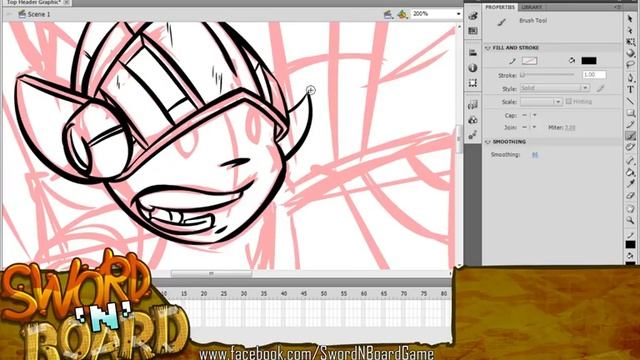Screen dimensions: 640x360
Task: Open the Code Snippets panel icon
Action: 473,105
